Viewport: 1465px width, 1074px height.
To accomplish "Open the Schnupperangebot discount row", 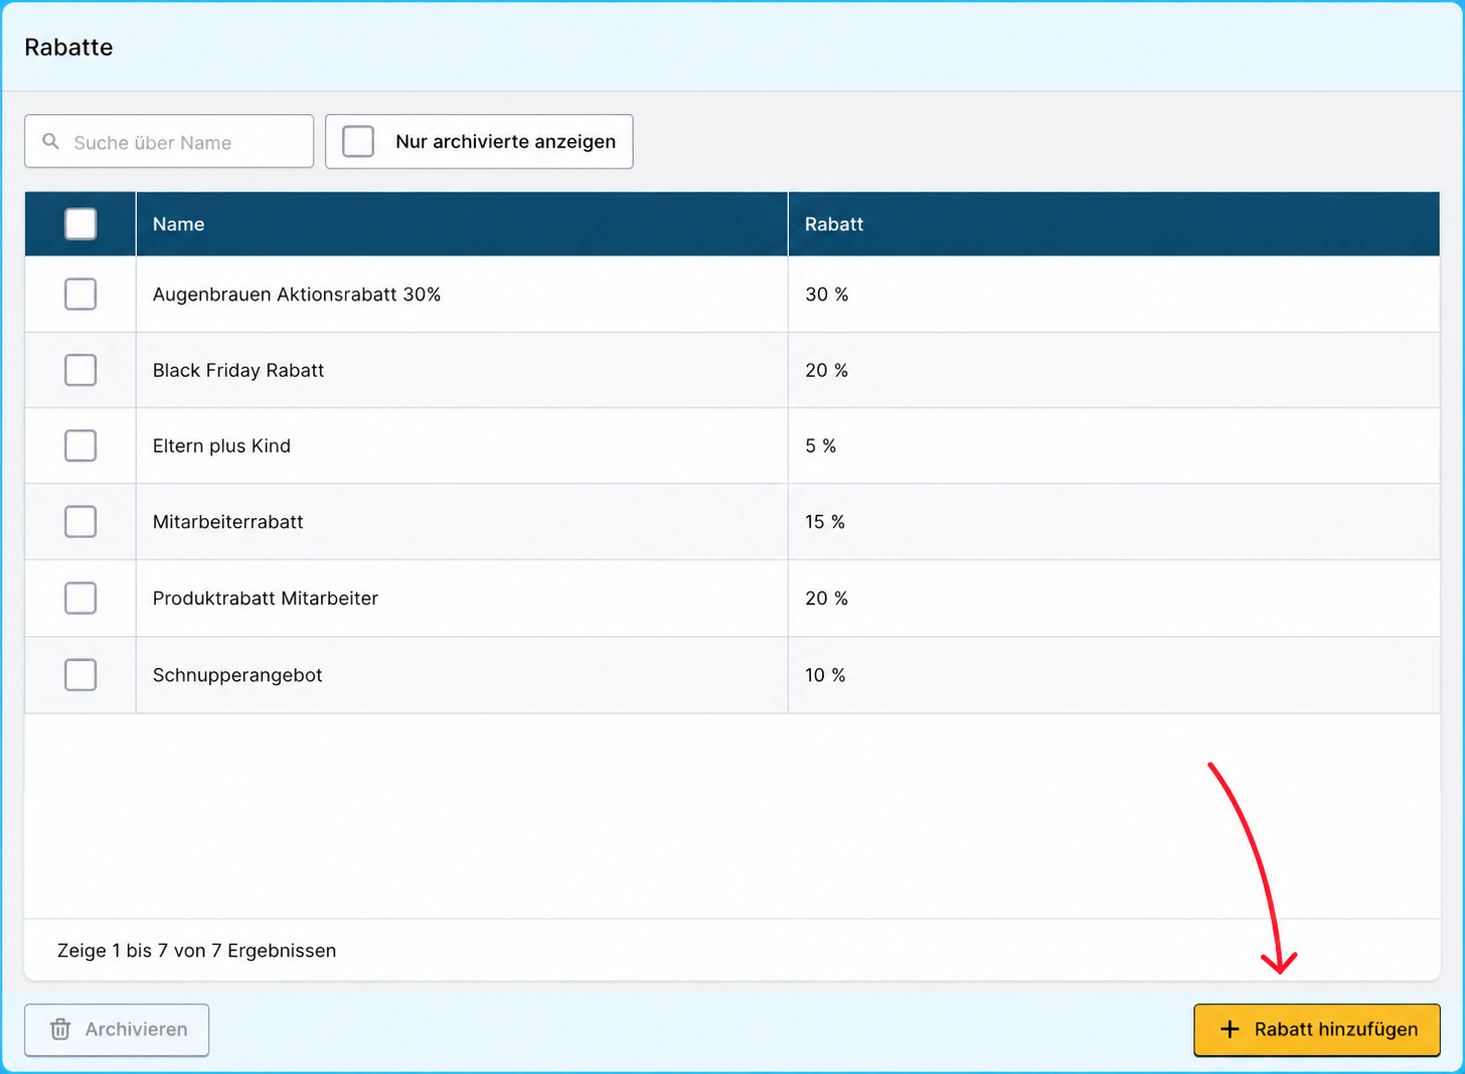I will (732, 675).
